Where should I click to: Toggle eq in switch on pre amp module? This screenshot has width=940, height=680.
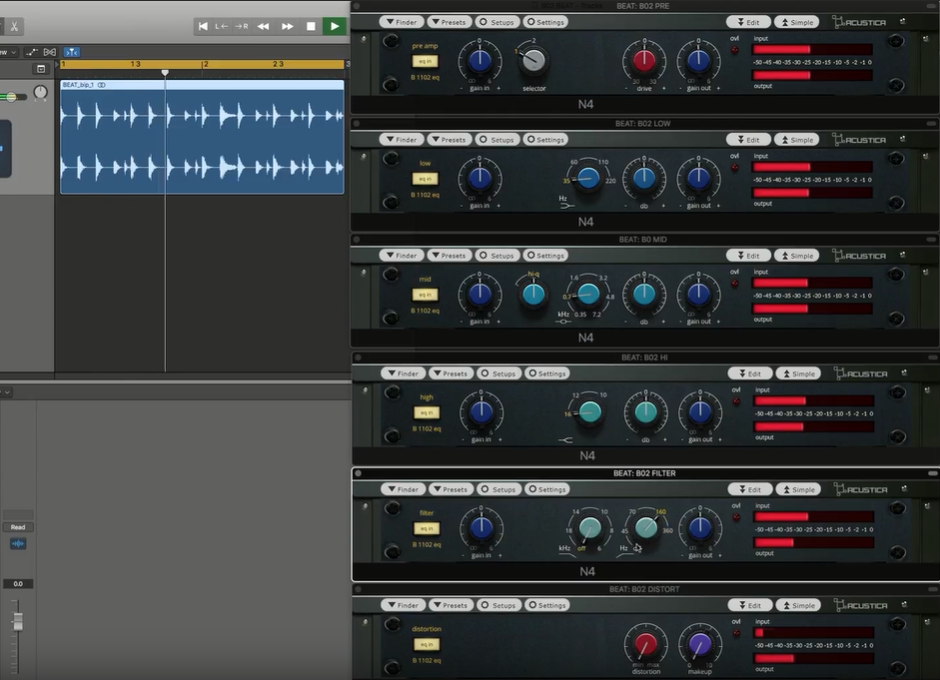point(425,61)
